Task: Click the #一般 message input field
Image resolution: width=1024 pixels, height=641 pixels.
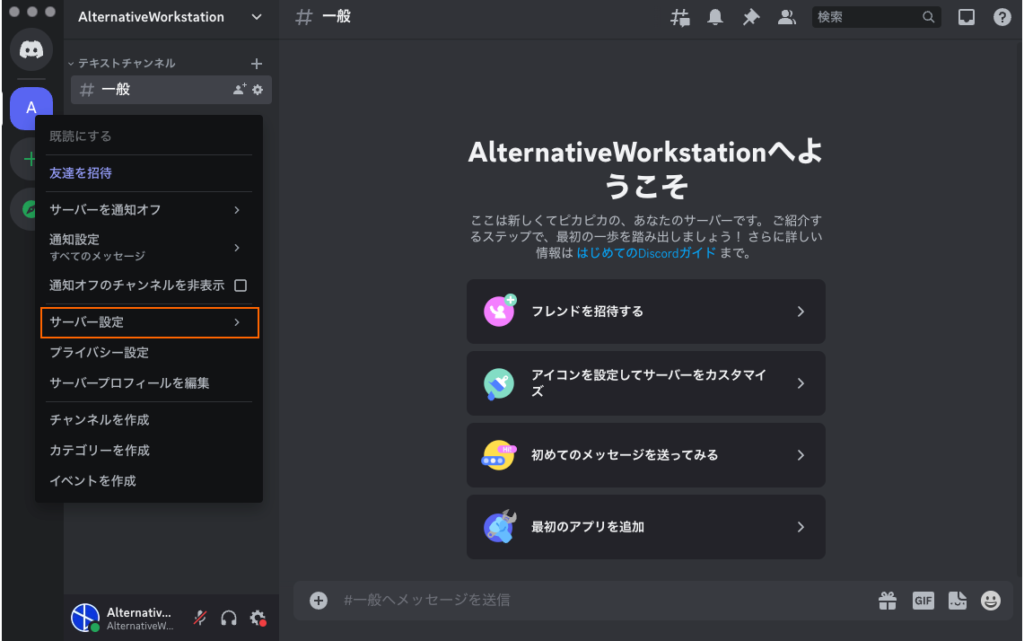Action: [x=600, y=600]
